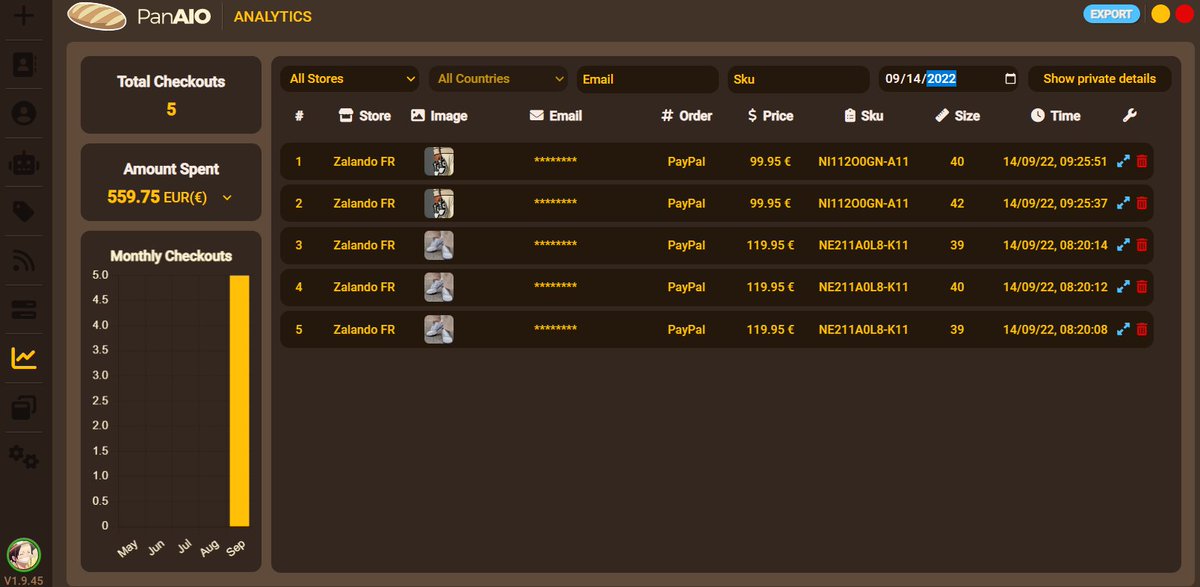Click the Time column header
This screenshot has height=587, width=1200.
[1055, 115]
